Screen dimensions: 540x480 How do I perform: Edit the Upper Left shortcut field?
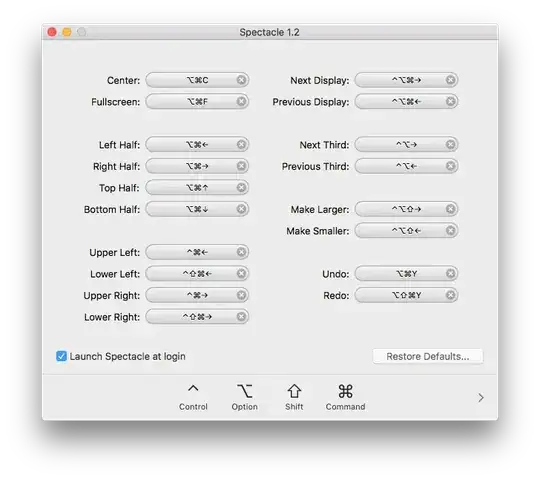click(x=197, y=252)
